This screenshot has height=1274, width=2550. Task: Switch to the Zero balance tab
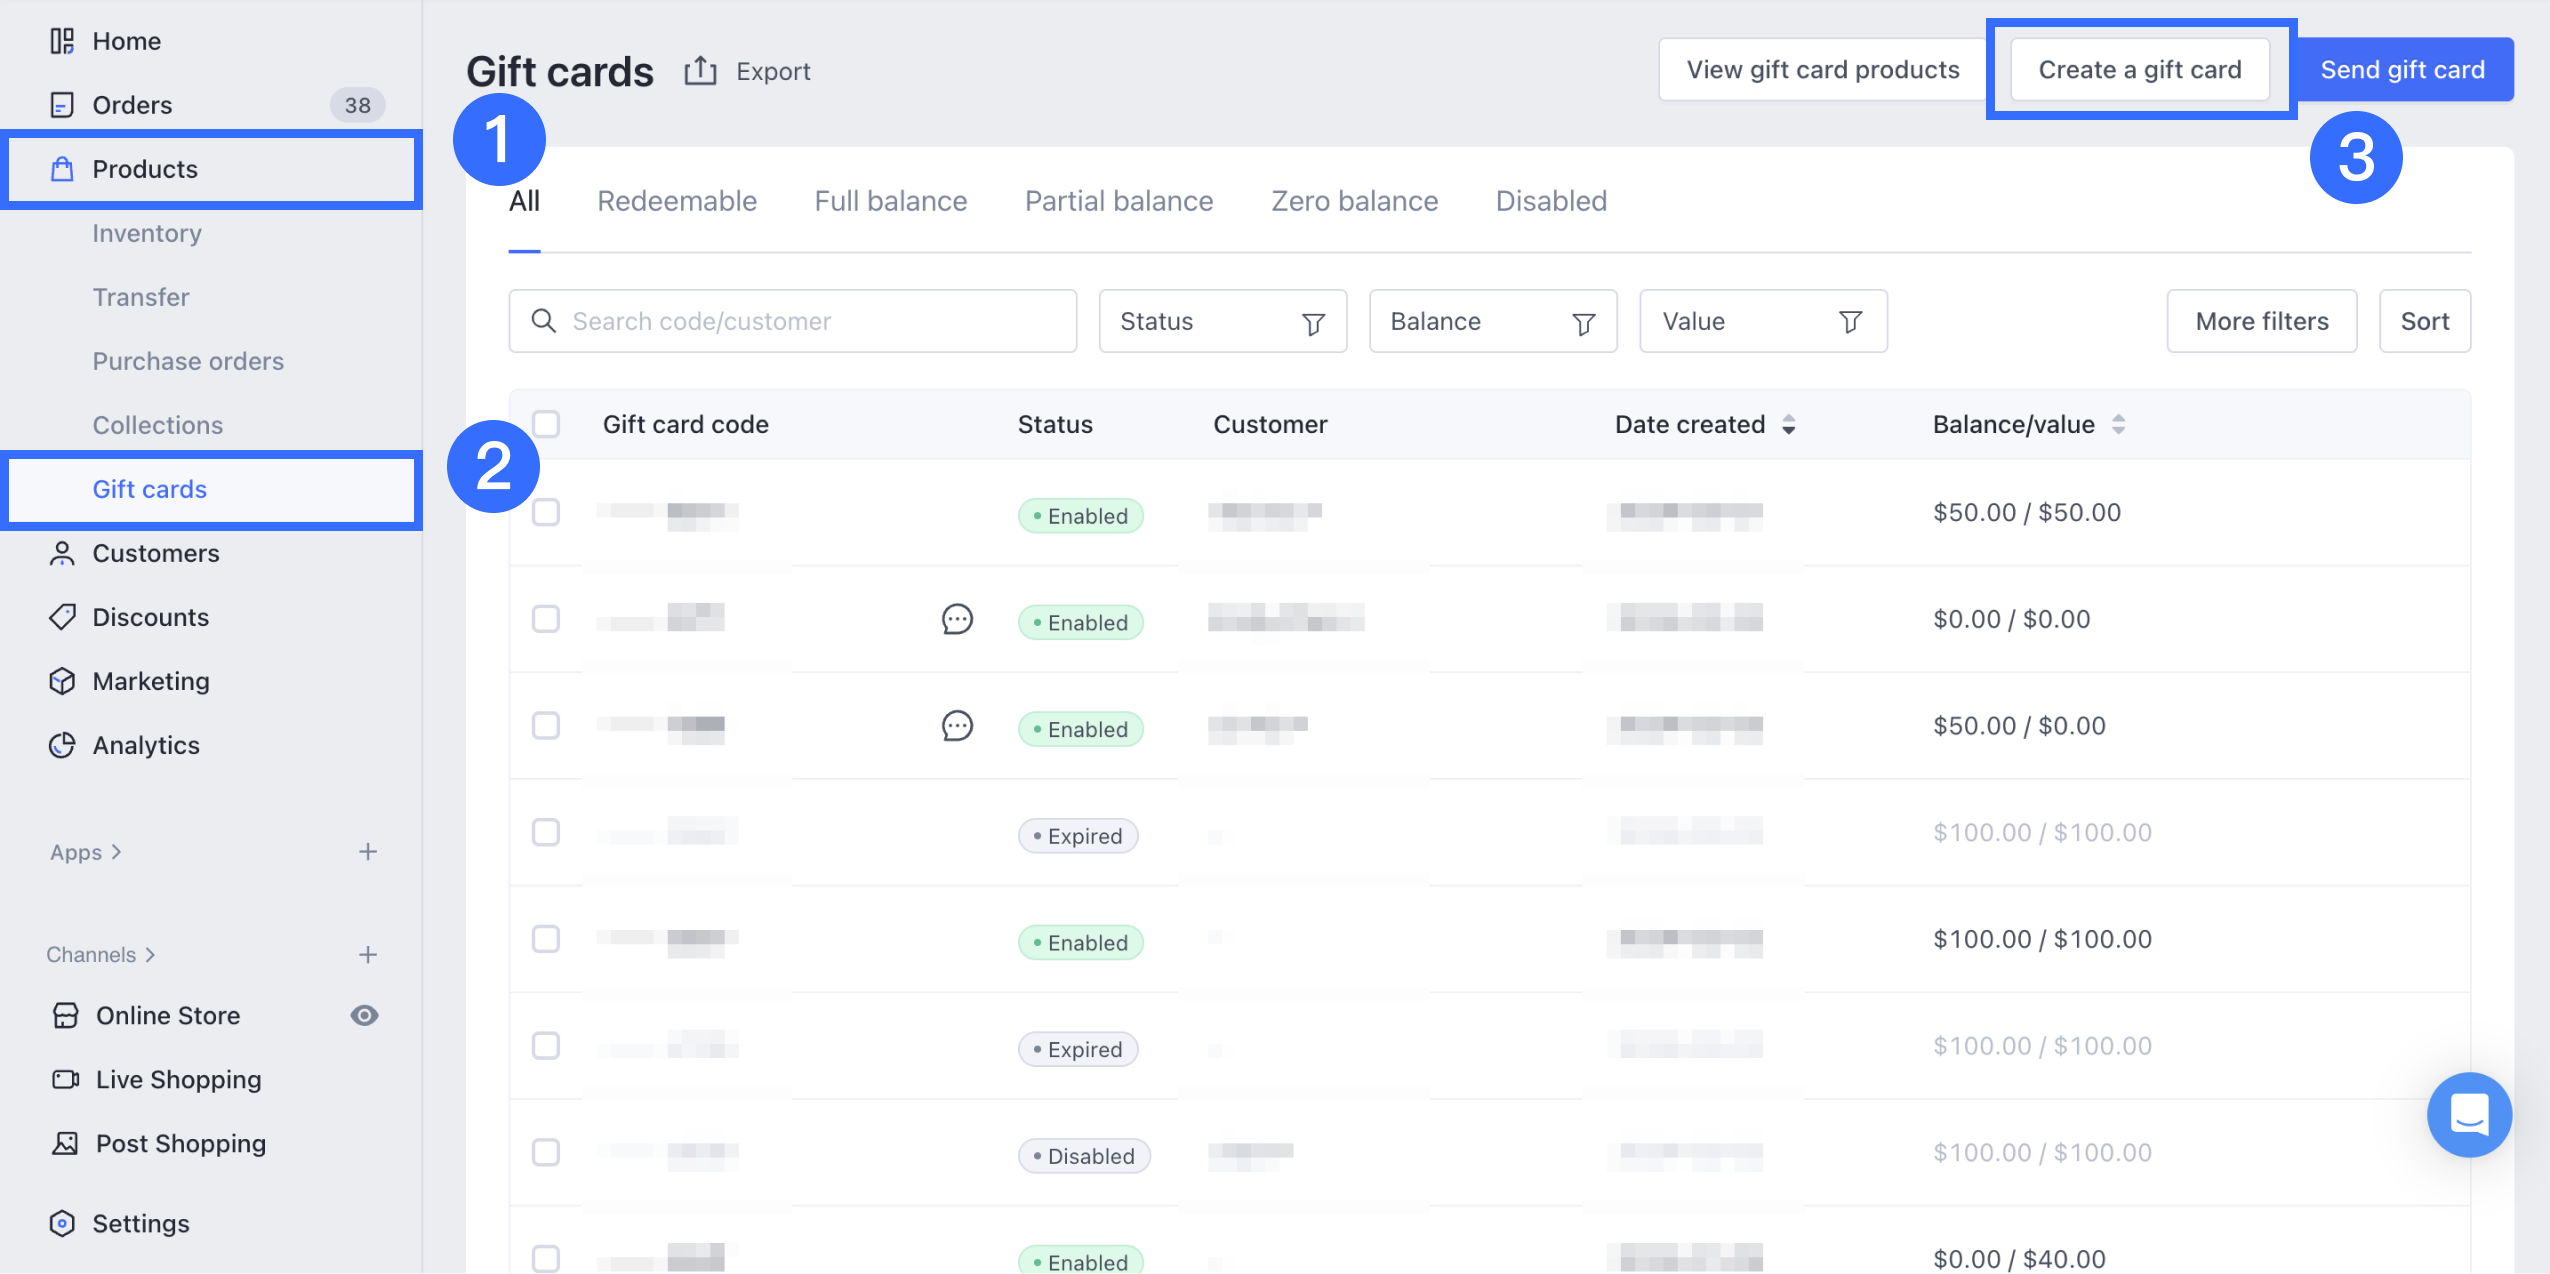(x=1354, y=201)
